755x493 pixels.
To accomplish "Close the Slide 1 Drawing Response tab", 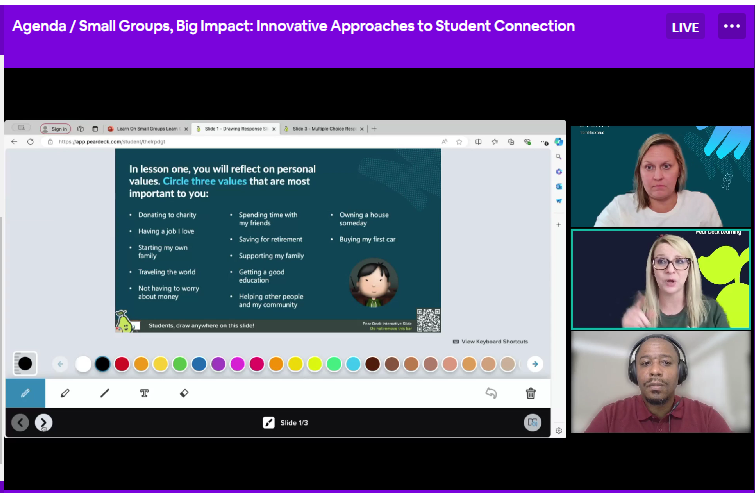I will point(274,129).
